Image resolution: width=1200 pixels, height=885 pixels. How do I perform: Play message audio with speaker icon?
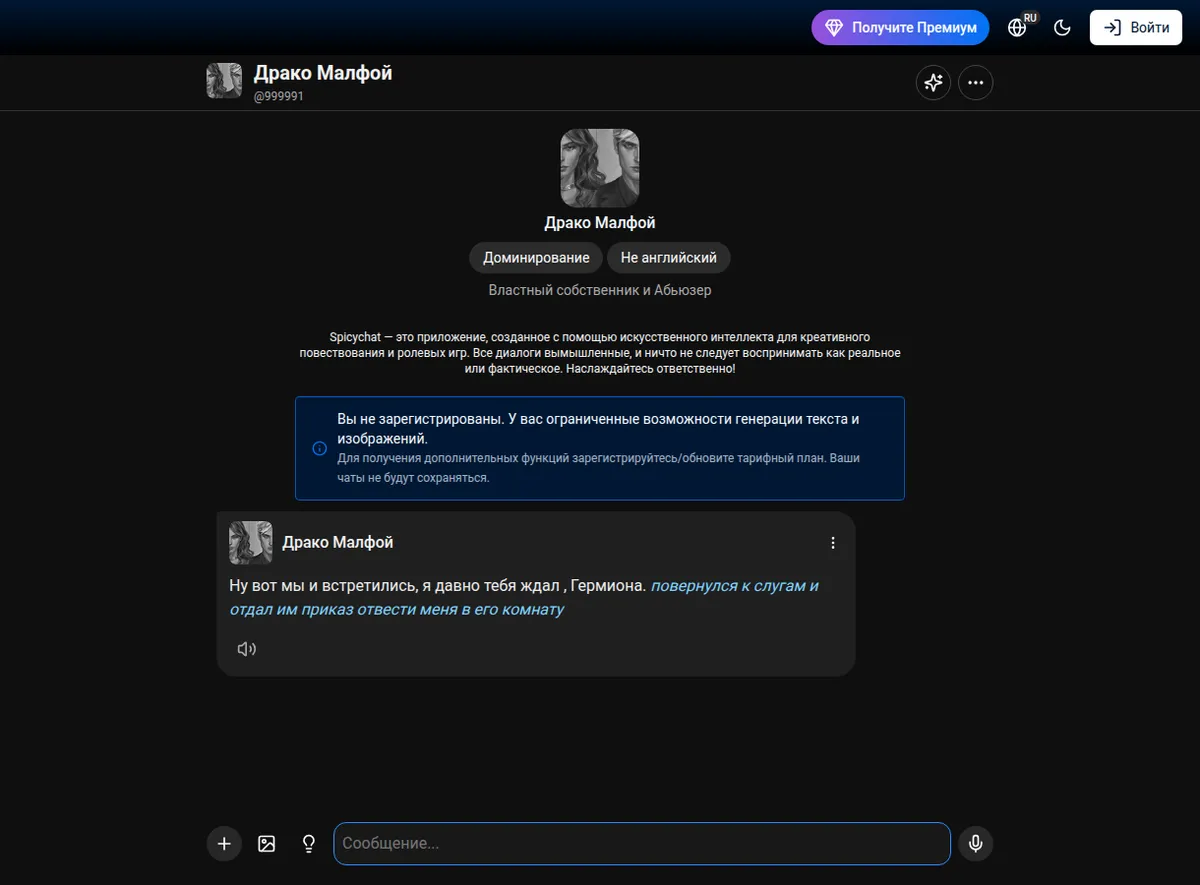(246, 649)
